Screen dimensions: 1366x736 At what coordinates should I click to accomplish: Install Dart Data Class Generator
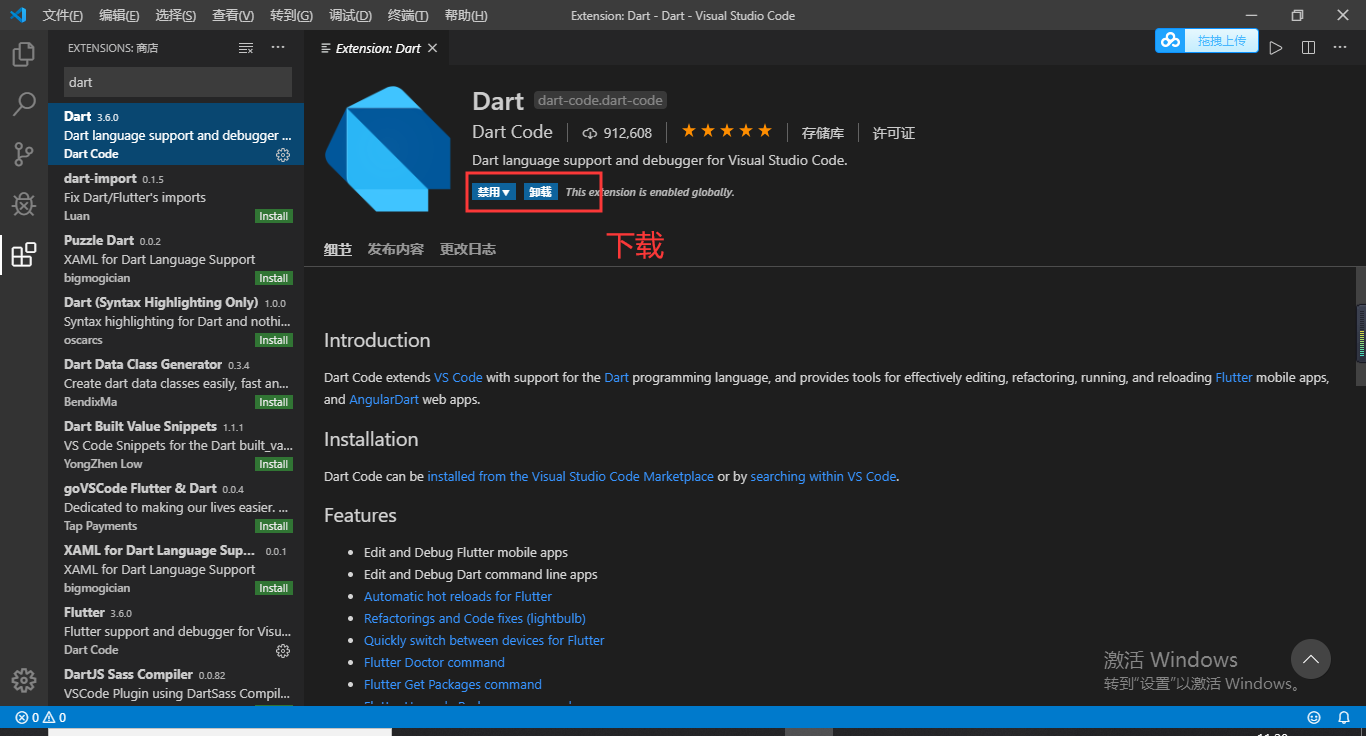(273, 402)
